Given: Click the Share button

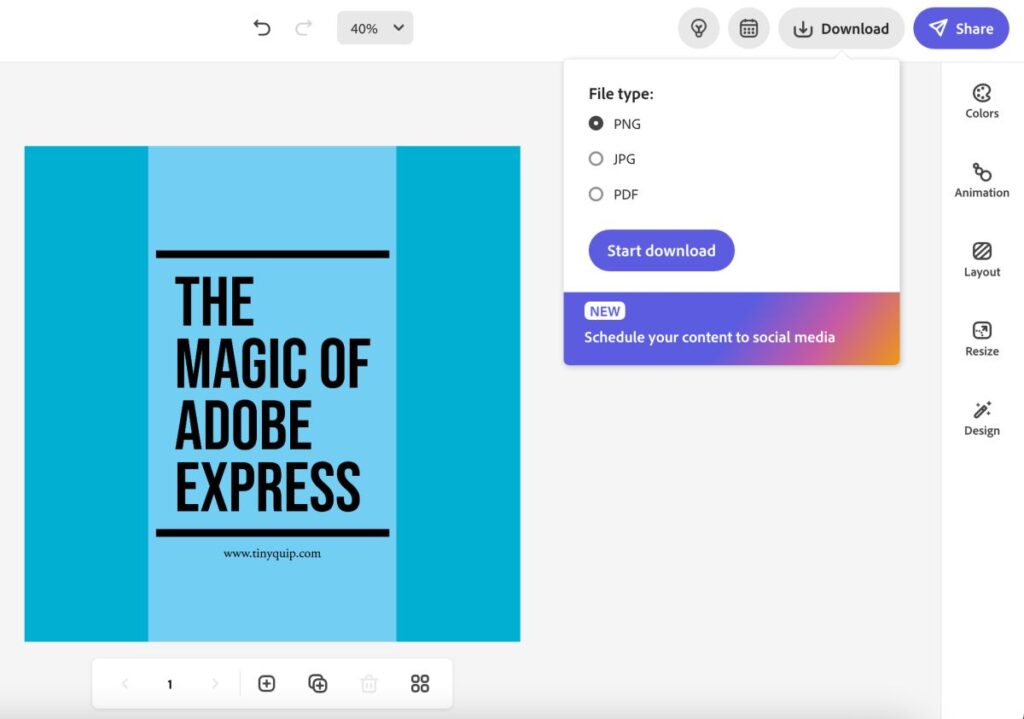Looking at the screenshot, I should point(960,28).
